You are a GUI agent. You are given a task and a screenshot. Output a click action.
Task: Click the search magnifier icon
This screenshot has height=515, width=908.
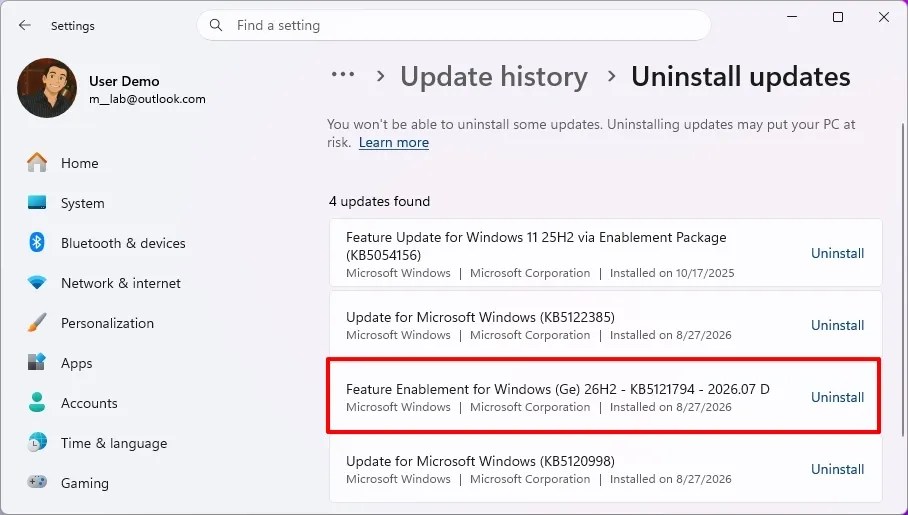[216, 25]
